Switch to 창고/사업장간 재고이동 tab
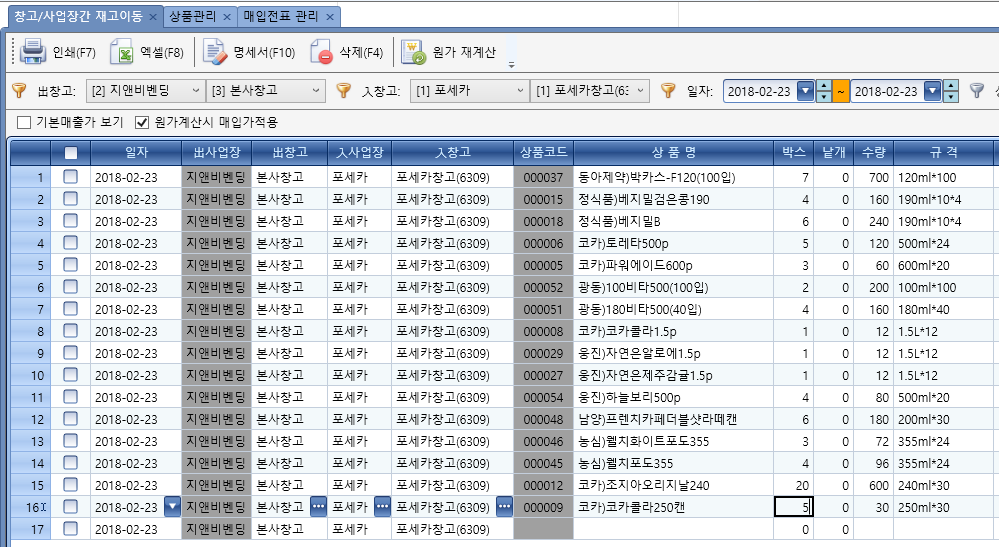The width and height of the screenshot is (1006, 549). click(78, 17)
